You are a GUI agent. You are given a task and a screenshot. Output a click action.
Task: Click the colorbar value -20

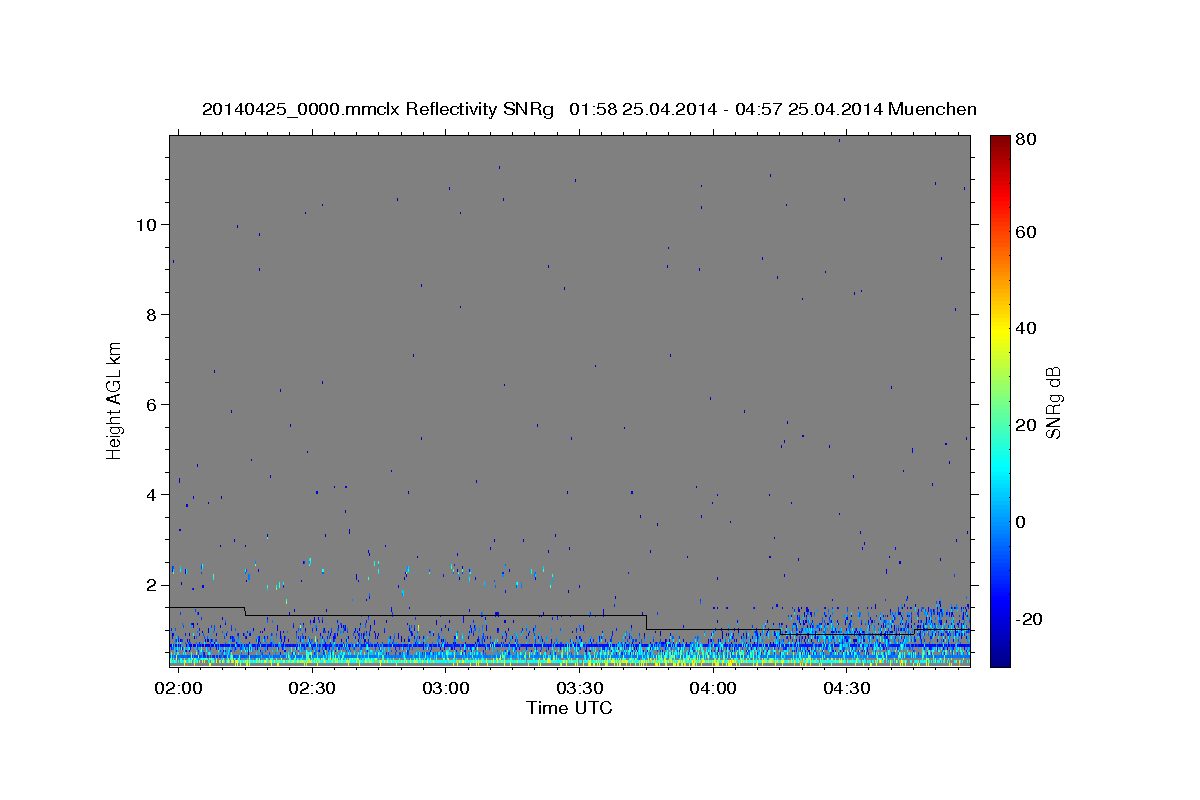[x=1030, y=619]
